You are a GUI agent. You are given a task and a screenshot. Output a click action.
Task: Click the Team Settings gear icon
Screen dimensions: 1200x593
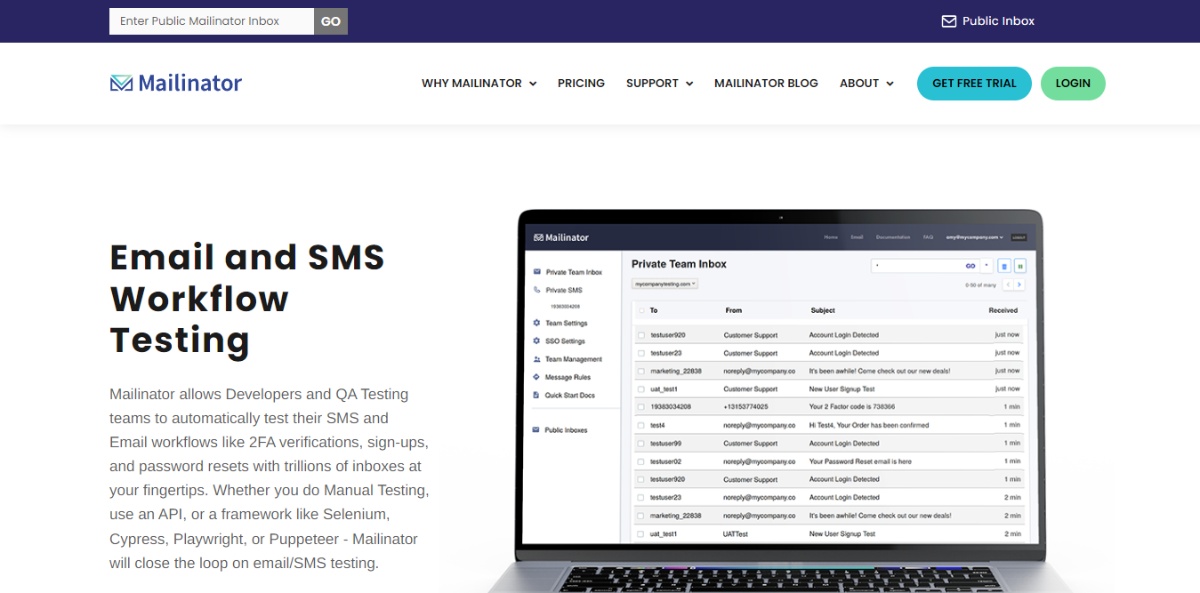click(537, 323)
